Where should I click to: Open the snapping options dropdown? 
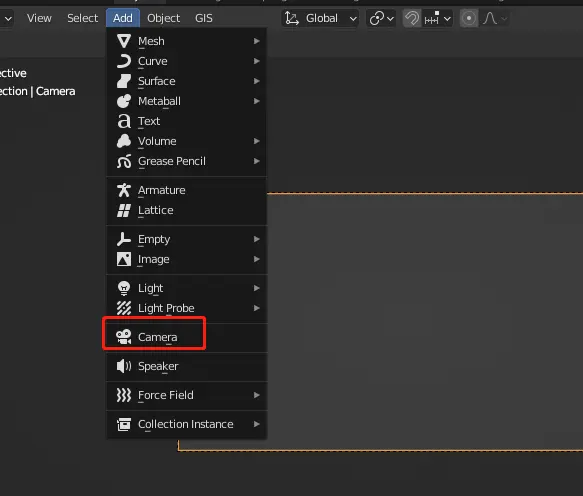pyautogui.click(x=438, y=18)
